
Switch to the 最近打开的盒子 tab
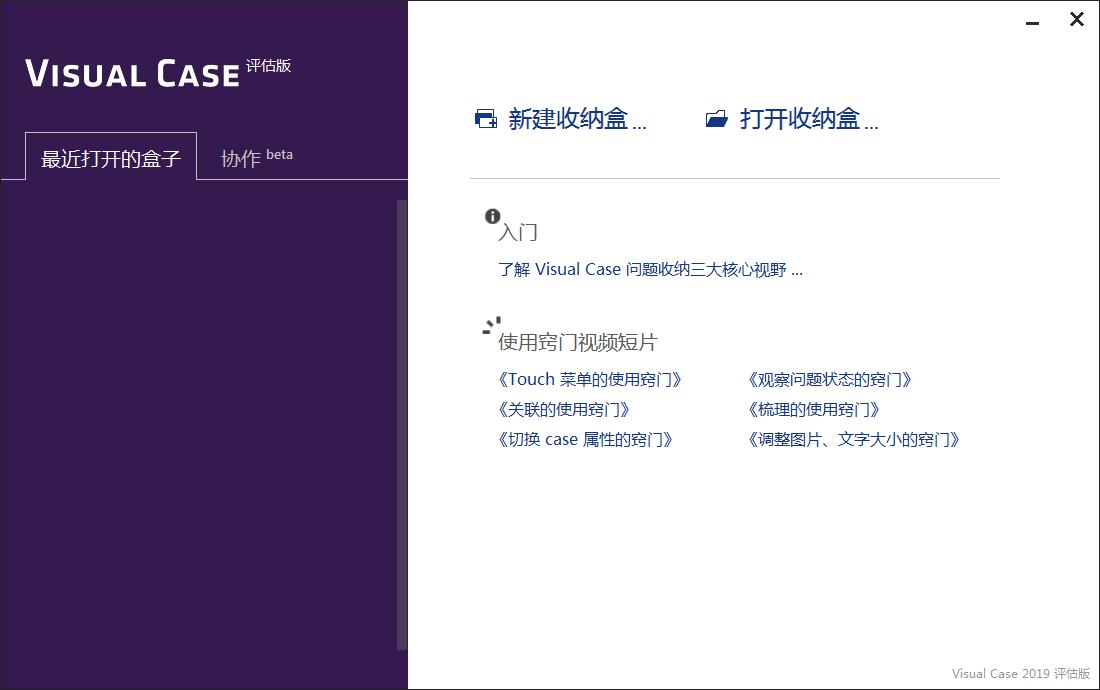click(x=111, y=158)
